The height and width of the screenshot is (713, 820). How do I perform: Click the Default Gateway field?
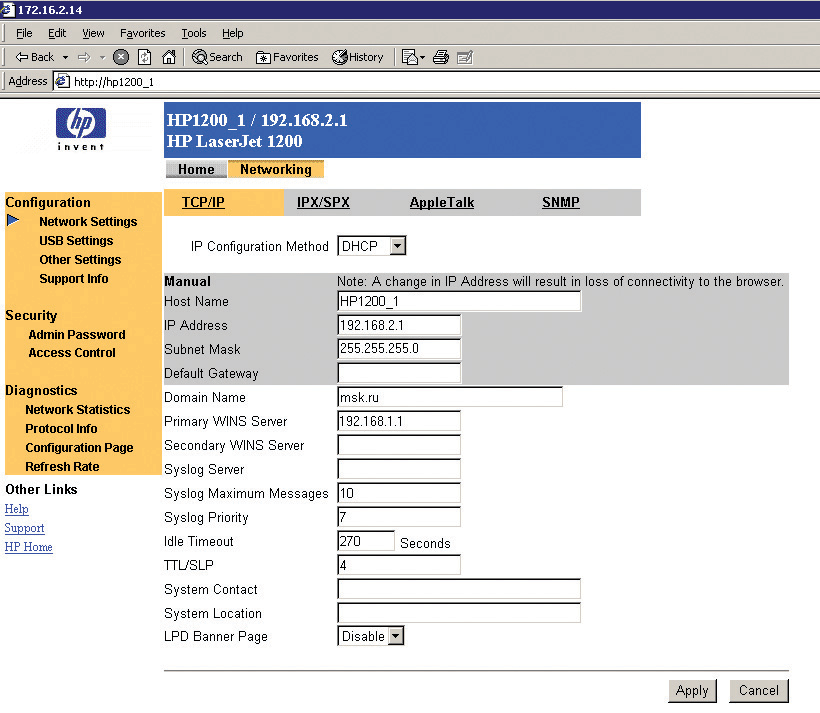(399, 373)
